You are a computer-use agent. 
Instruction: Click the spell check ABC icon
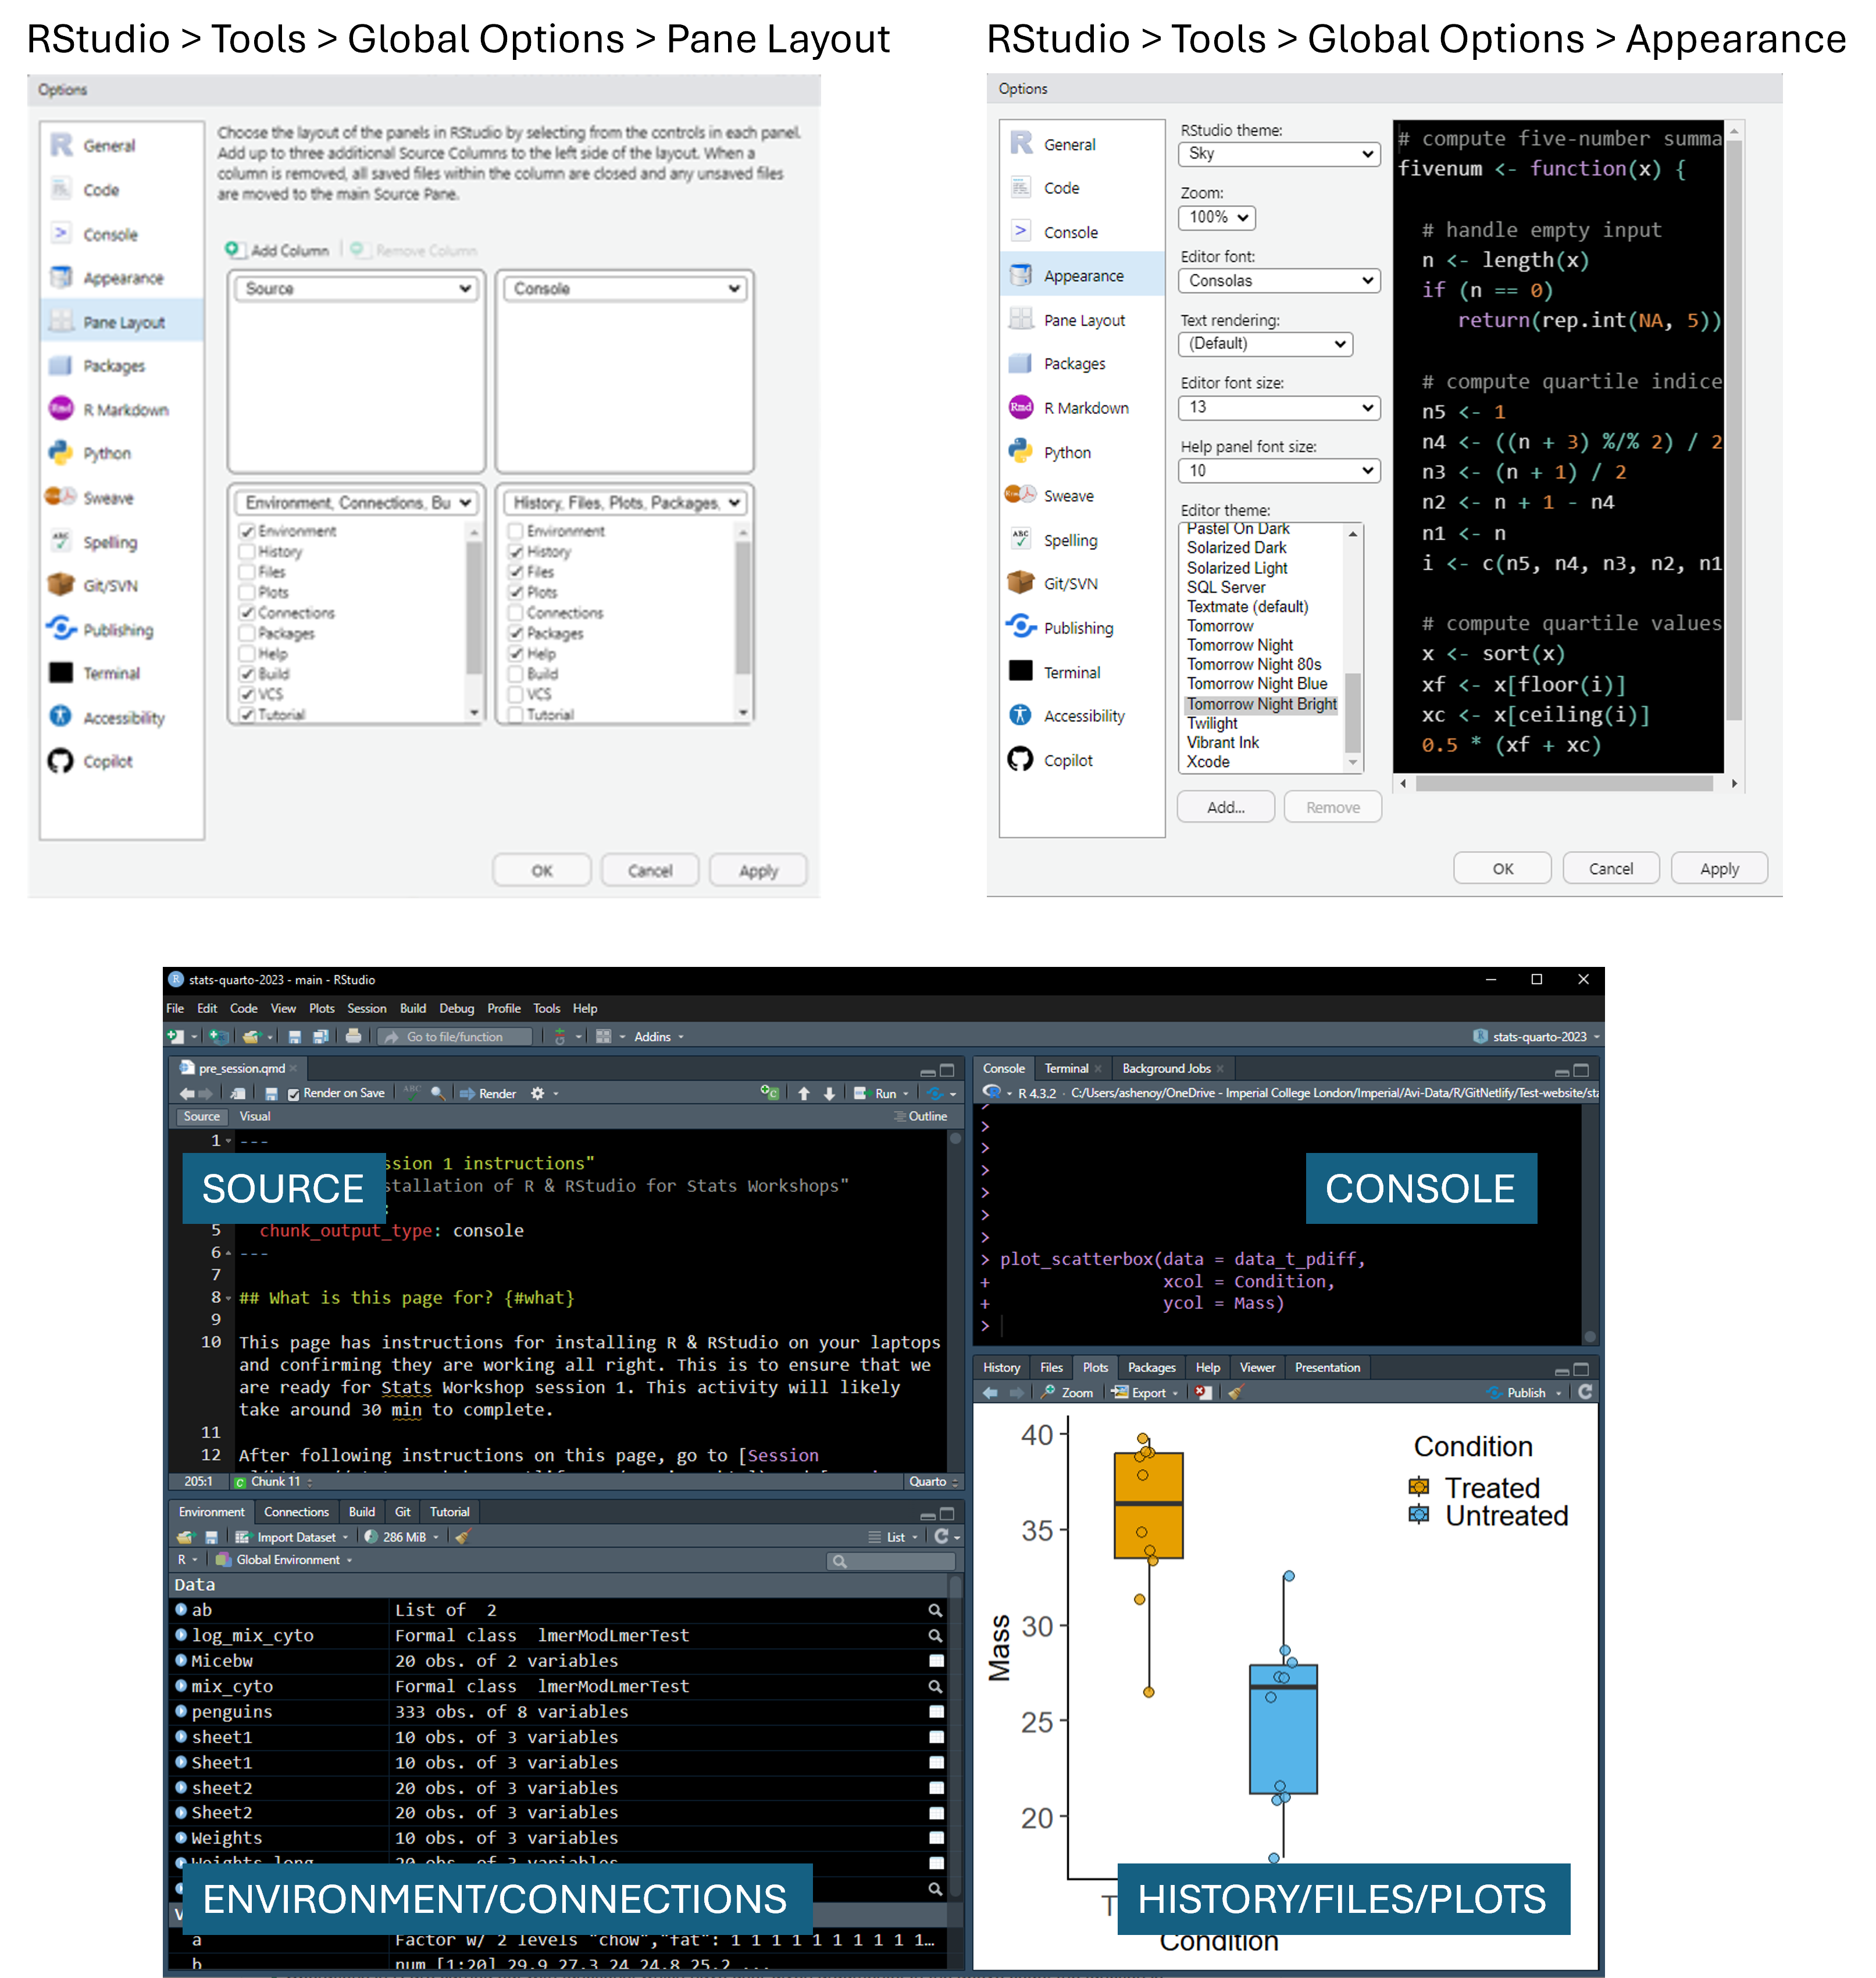411,1093
